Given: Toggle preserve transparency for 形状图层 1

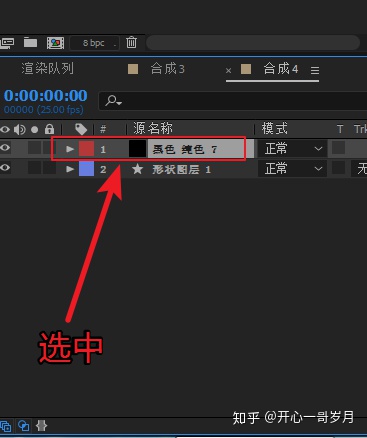Looking at the screenshot, I should [x=338, y=168].
